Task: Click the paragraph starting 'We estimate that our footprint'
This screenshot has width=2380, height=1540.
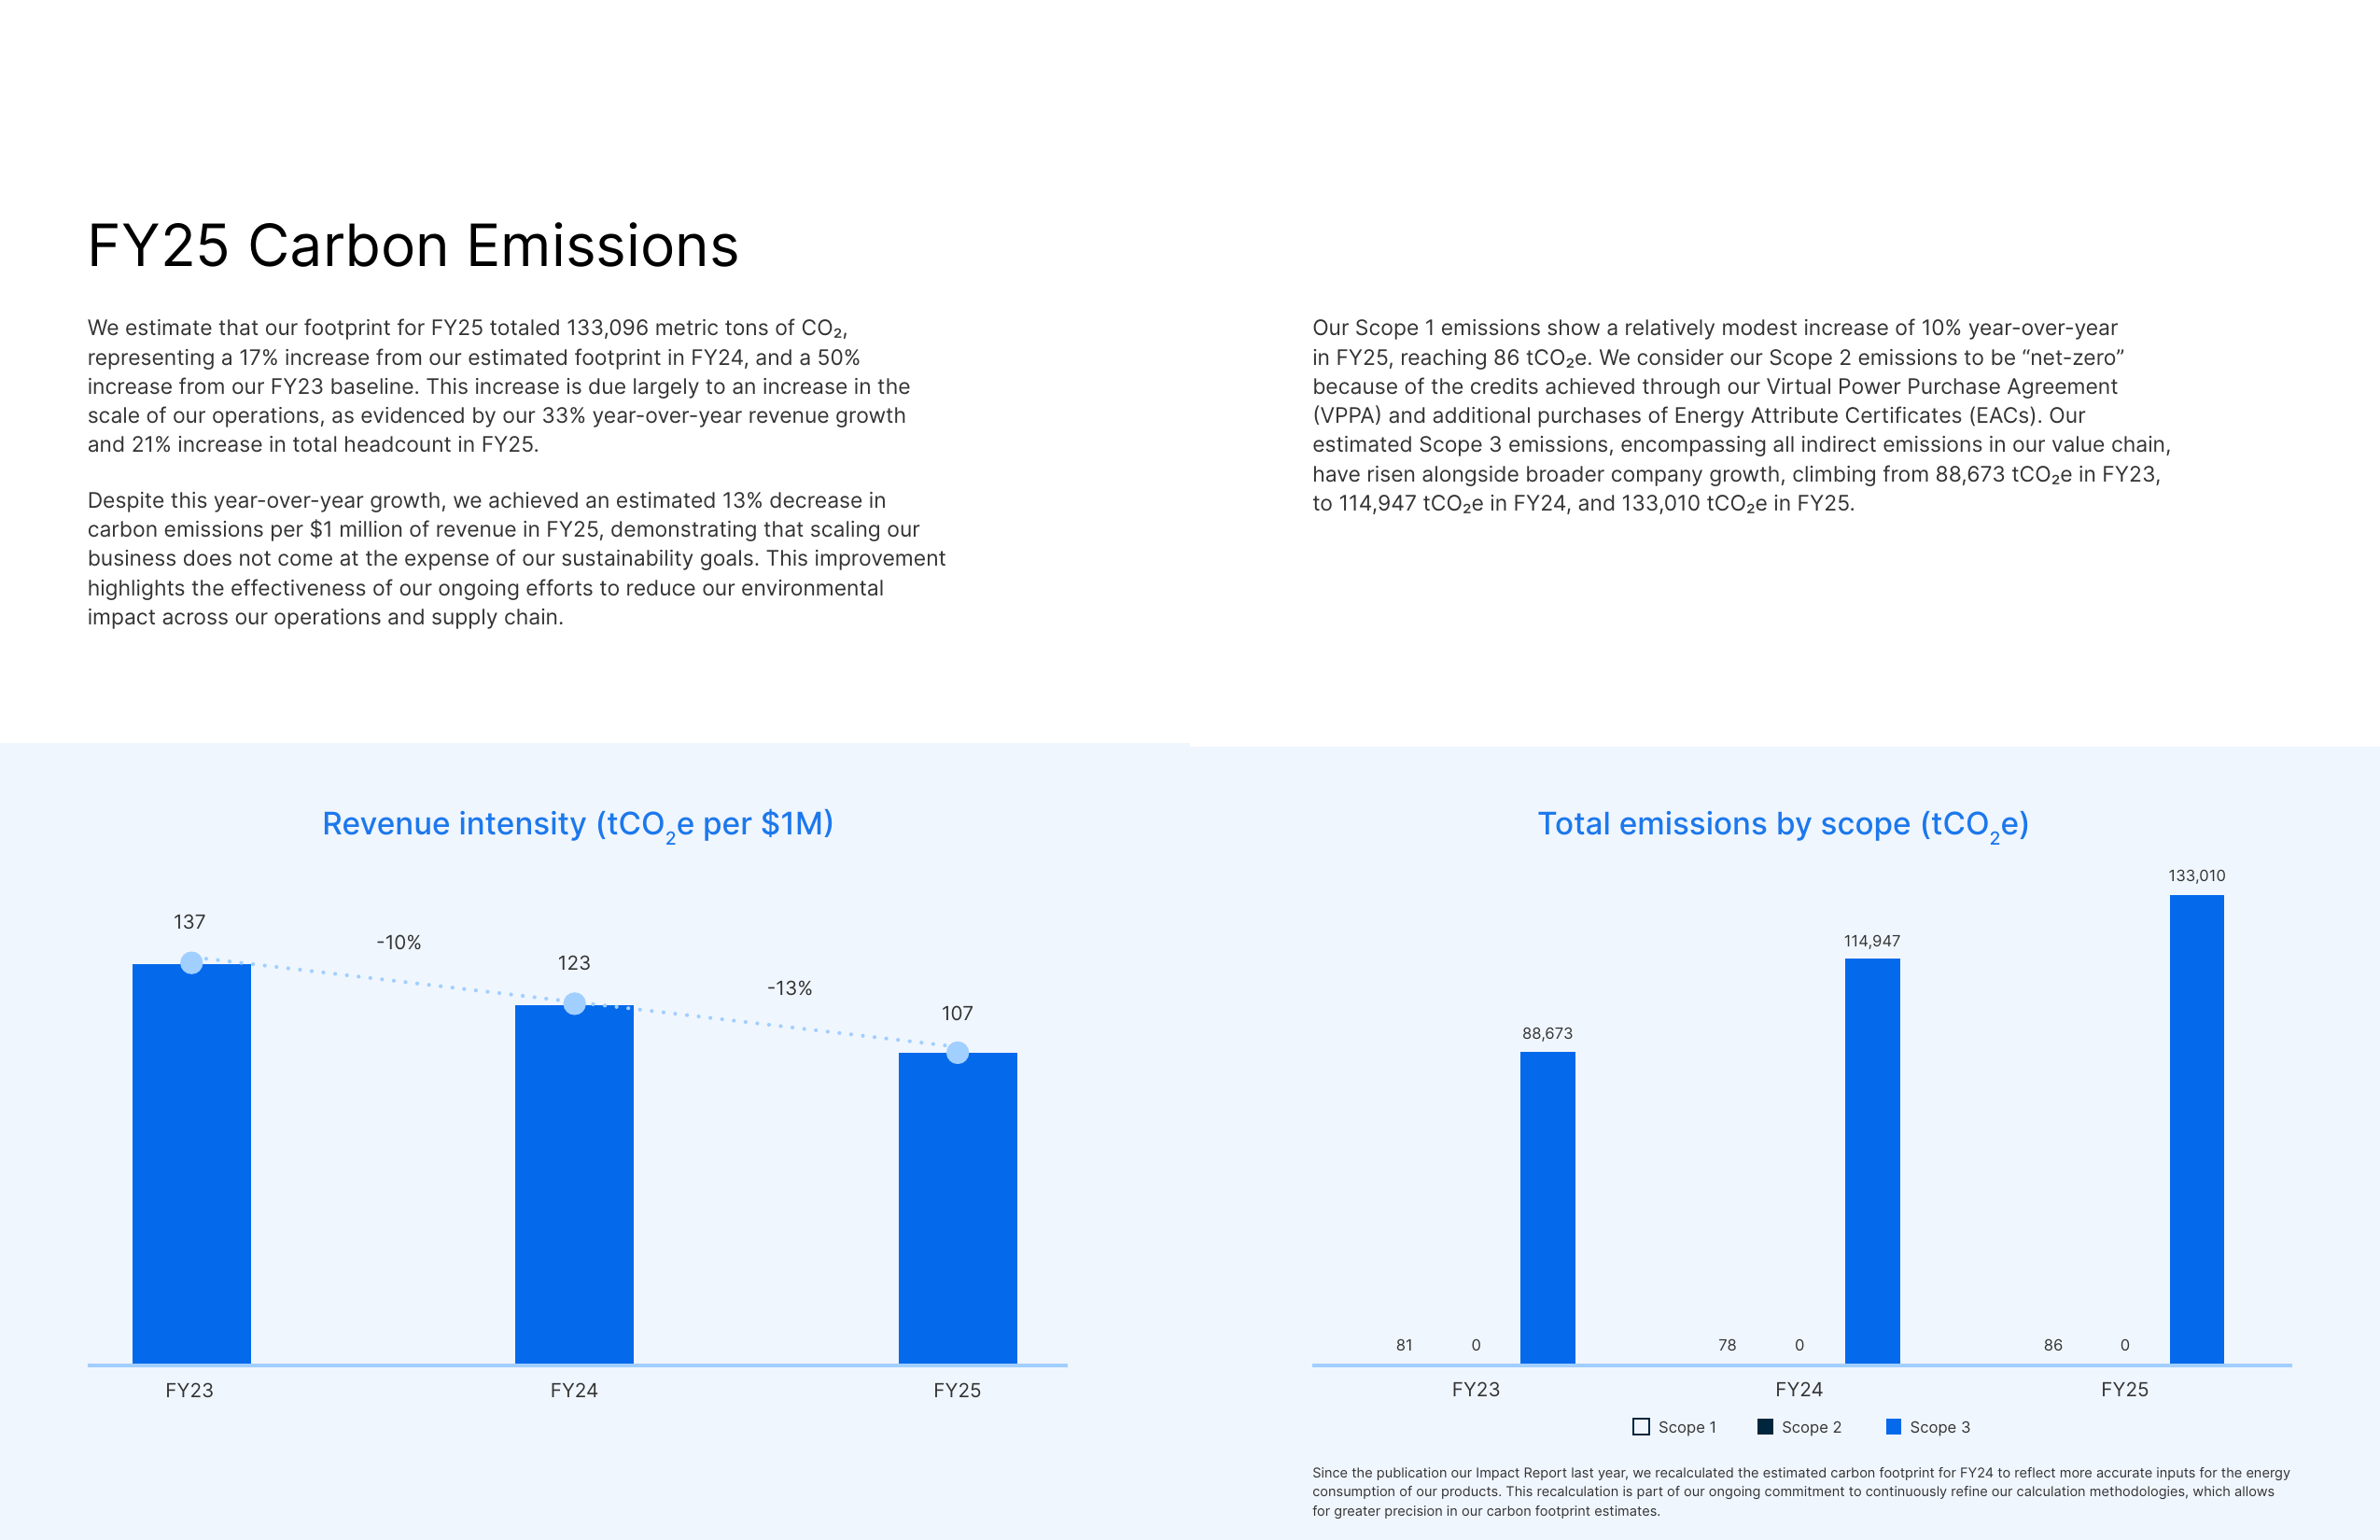Action: (x=499, y=386)
